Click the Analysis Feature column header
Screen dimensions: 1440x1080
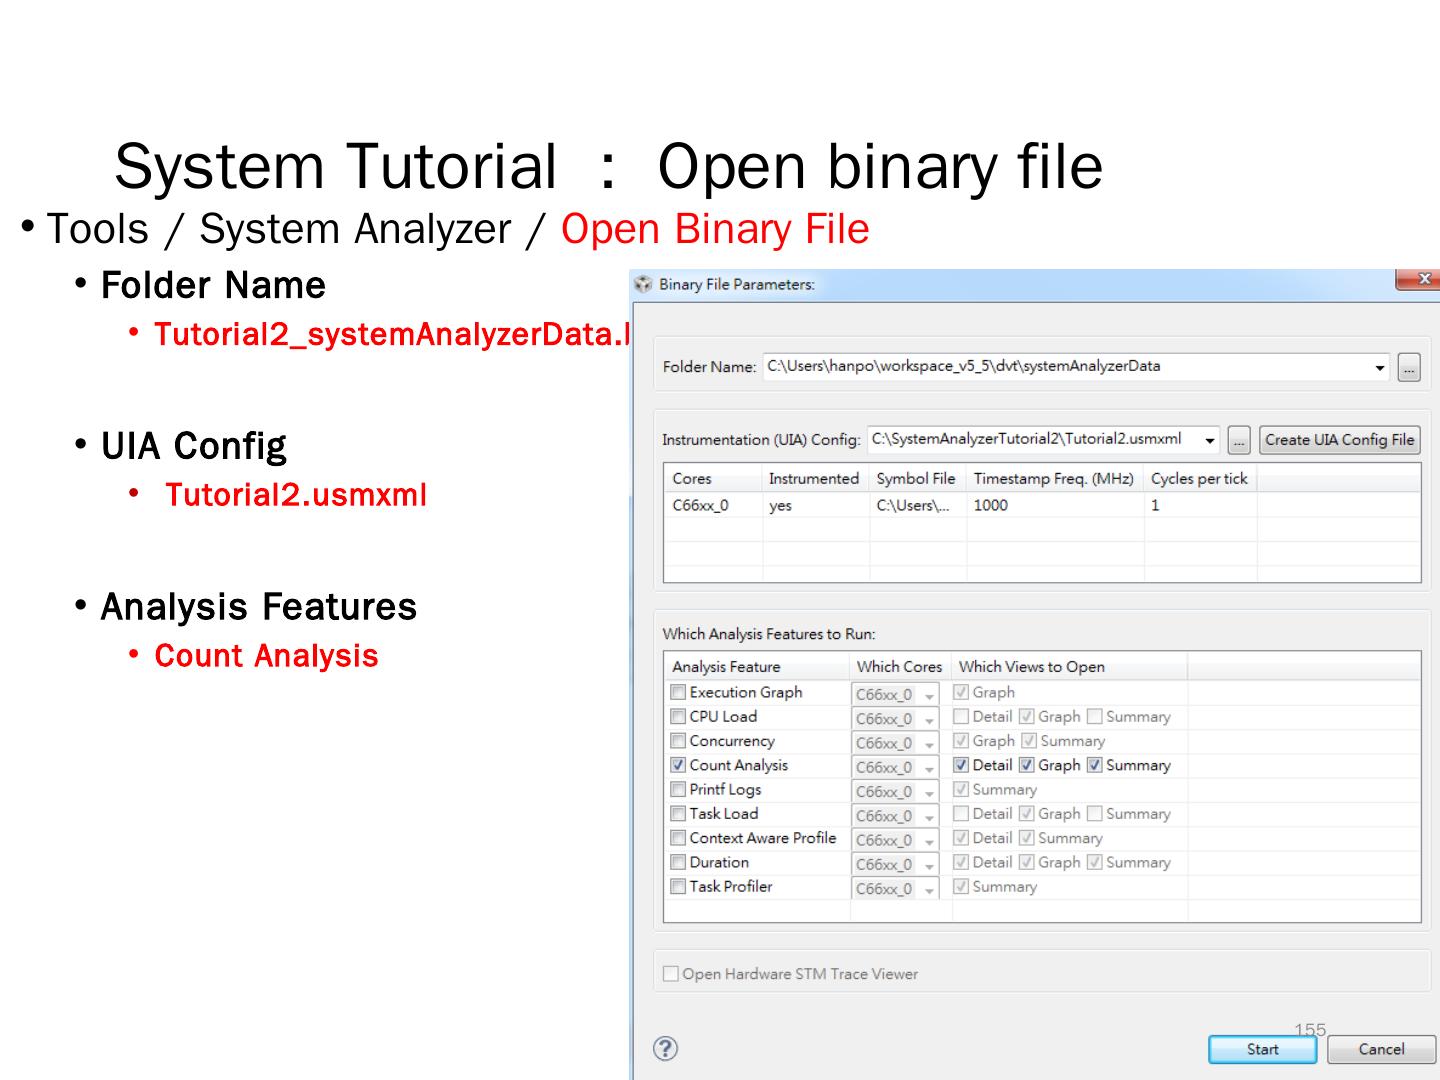pos(726,667)
